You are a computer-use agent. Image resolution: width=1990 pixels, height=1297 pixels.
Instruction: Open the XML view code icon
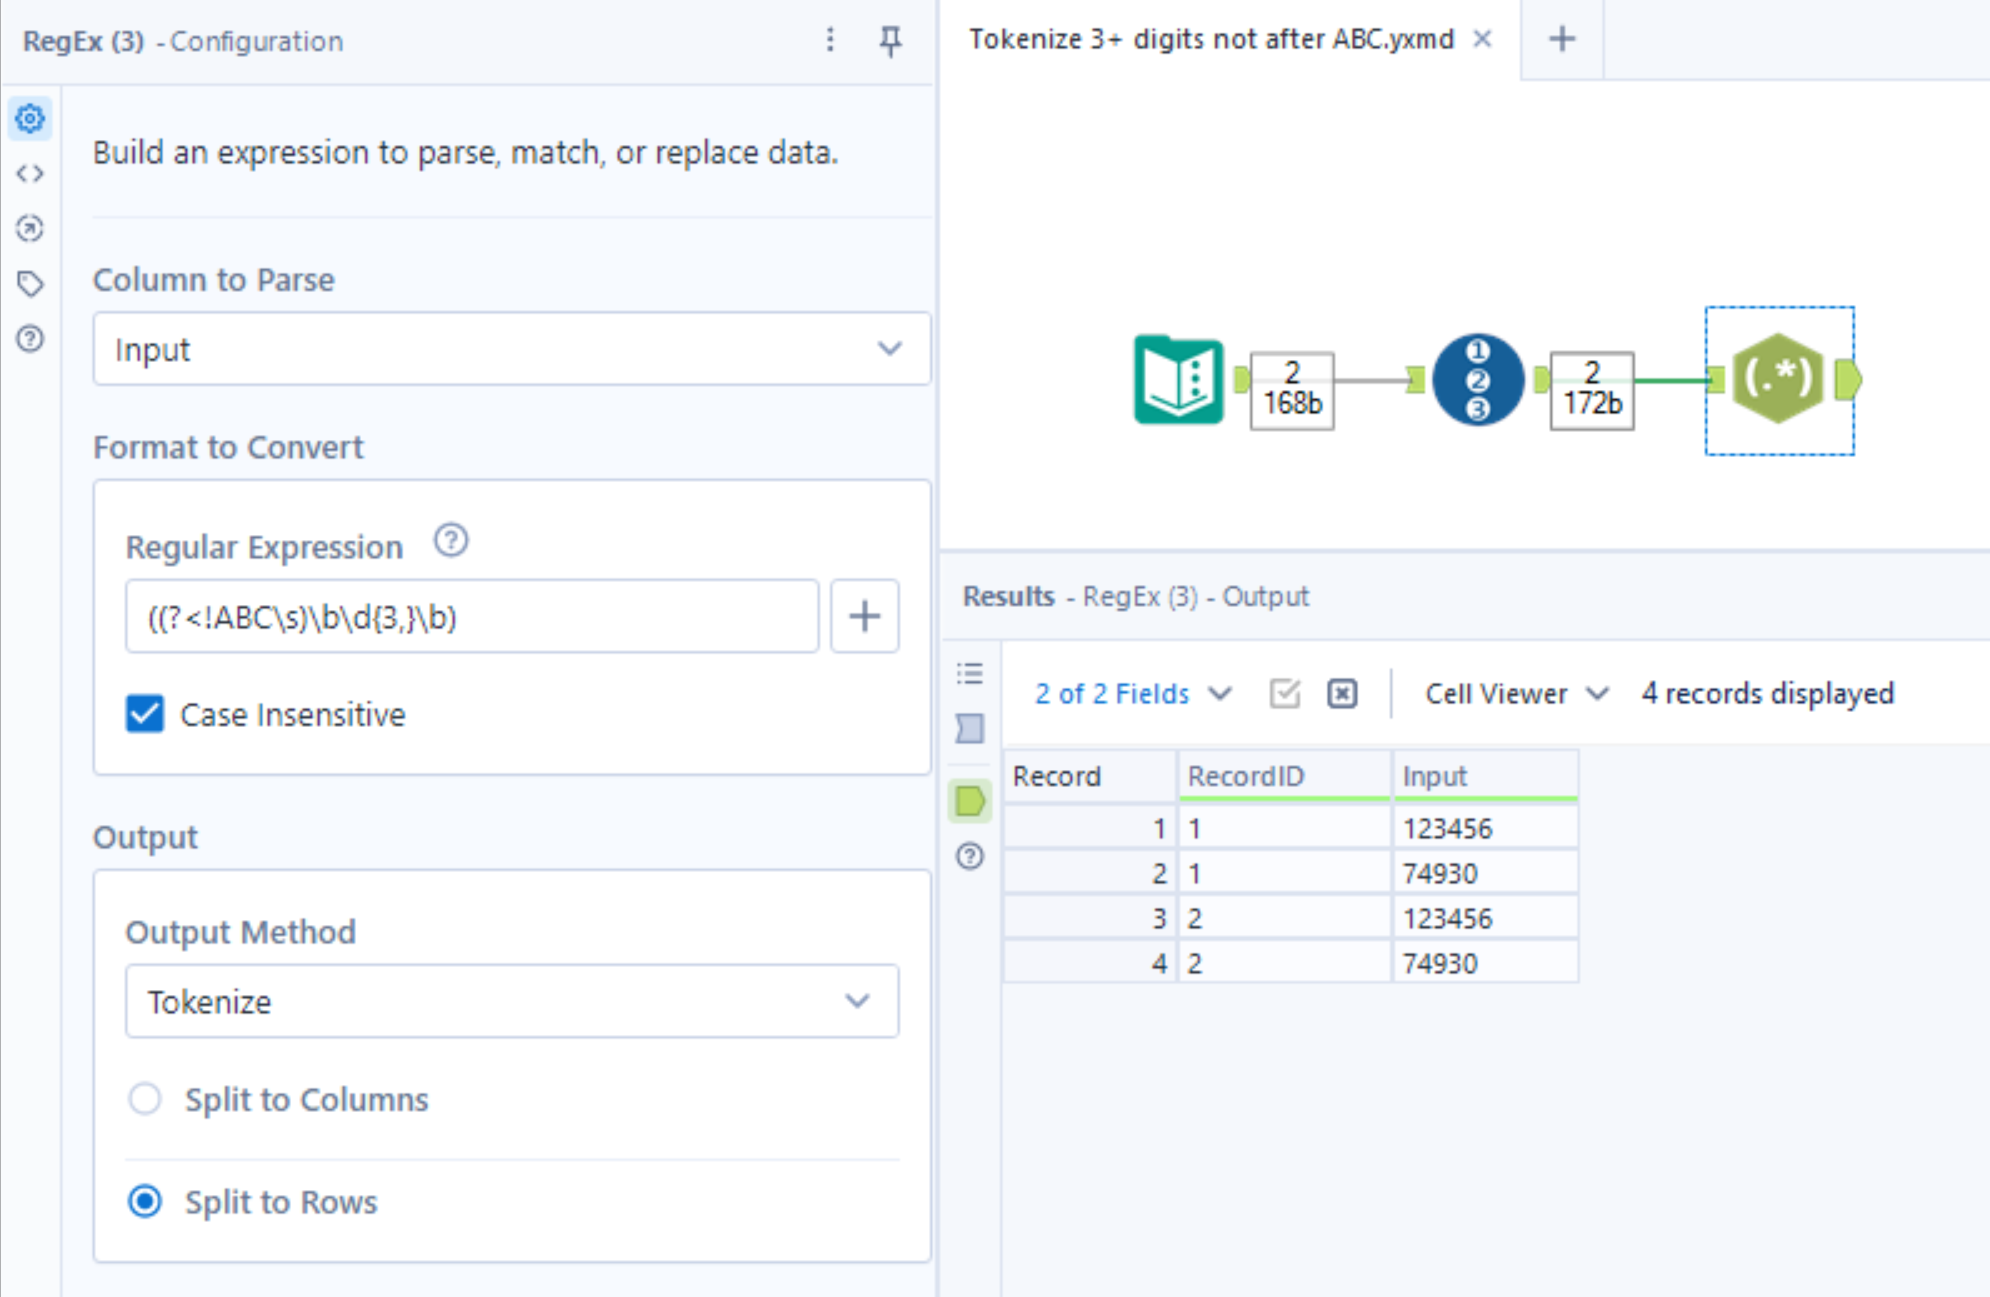pyautogui.click(x=30, y=174)
